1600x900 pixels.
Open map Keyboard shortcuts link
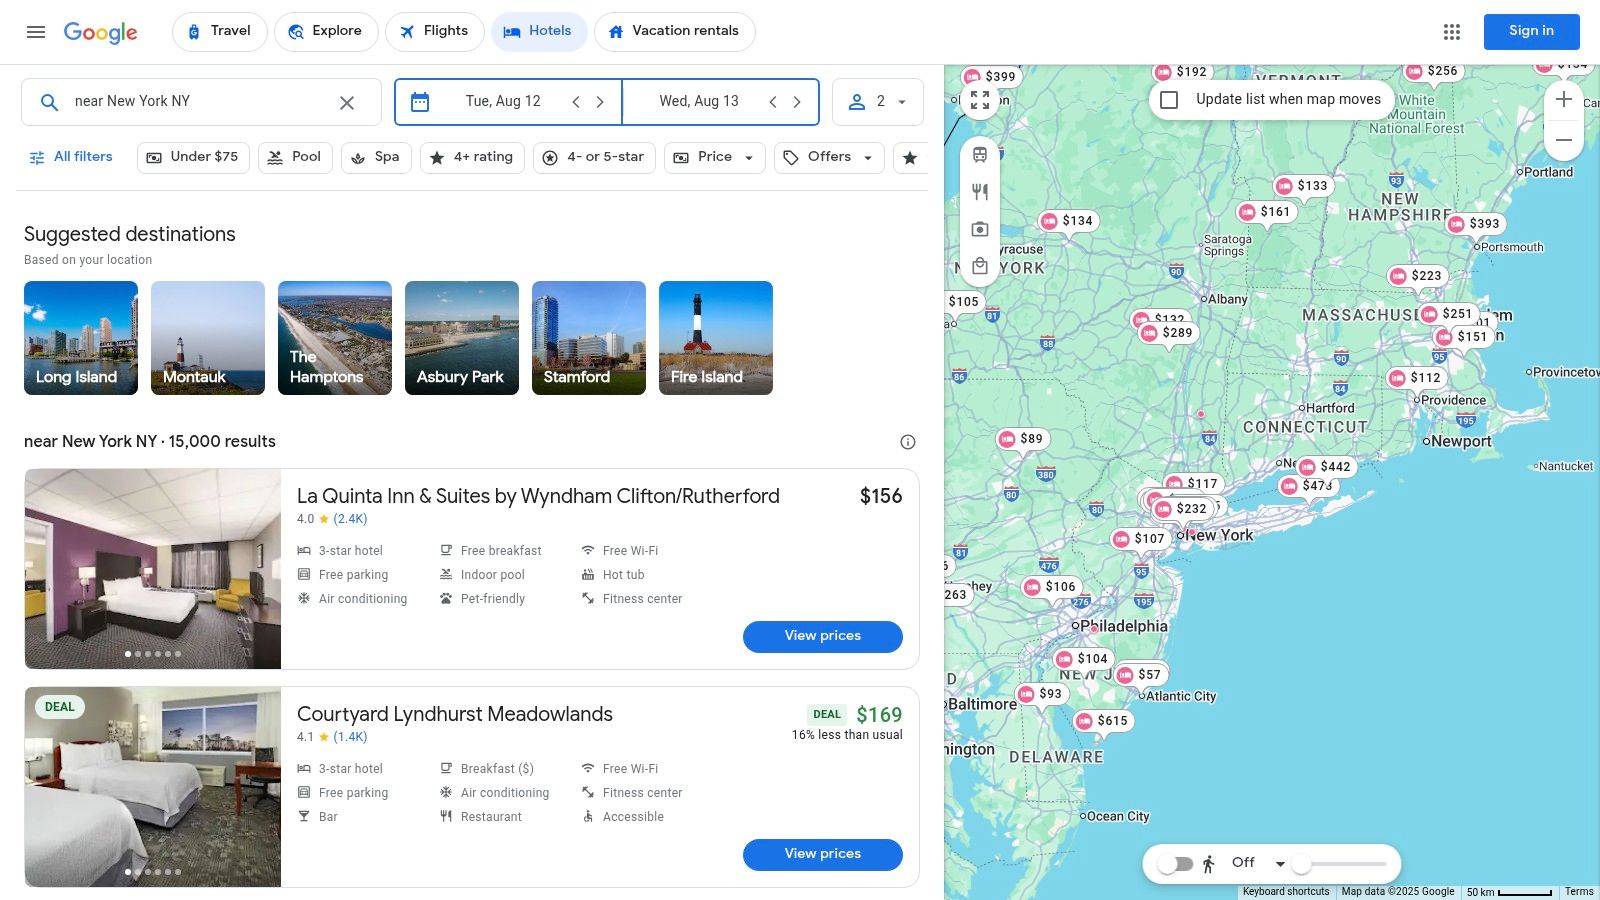point(1286,892)
